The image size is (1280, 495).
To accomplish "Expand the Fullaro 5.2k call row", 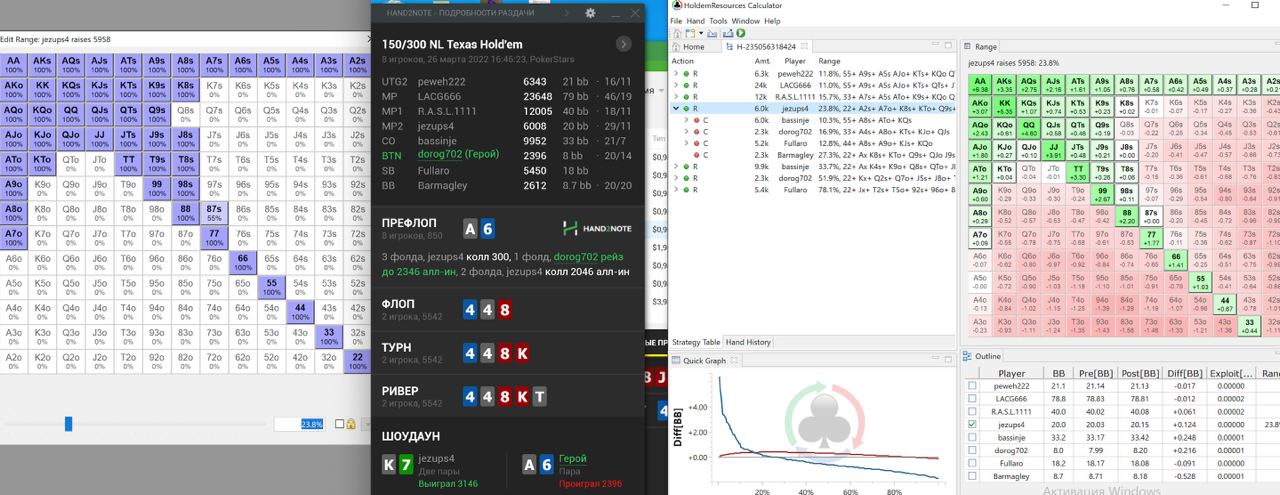I will [686, 143].
